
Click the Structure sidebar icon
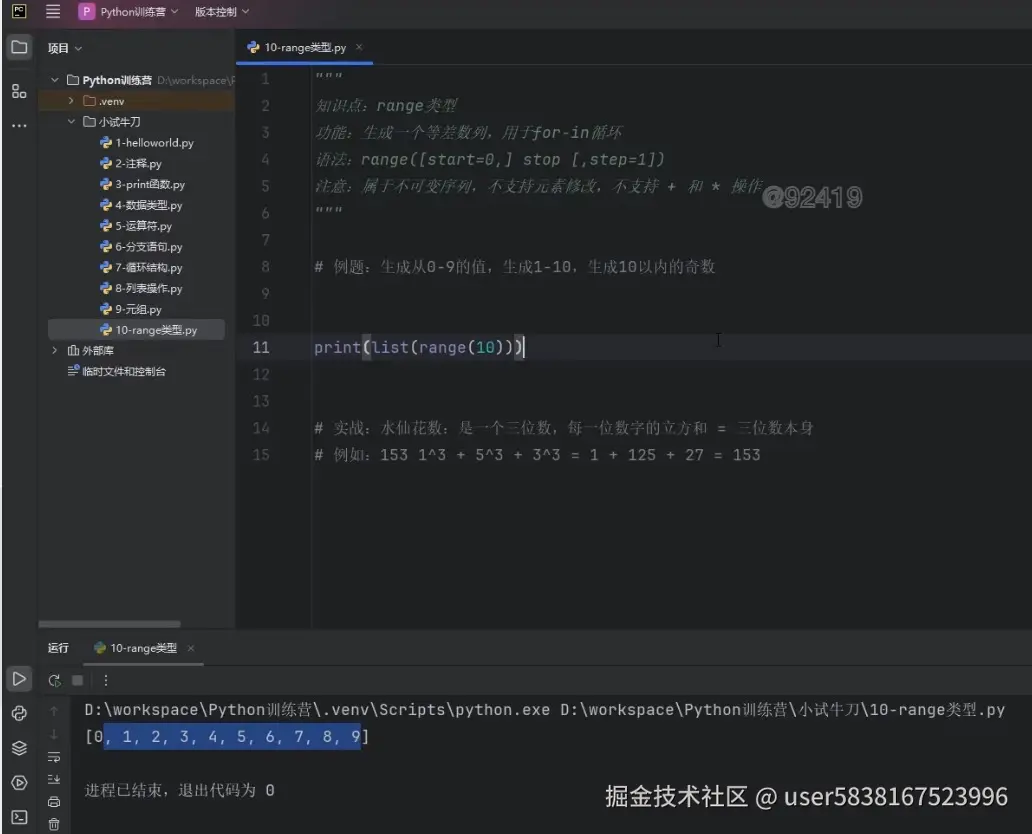click(19, 91)
